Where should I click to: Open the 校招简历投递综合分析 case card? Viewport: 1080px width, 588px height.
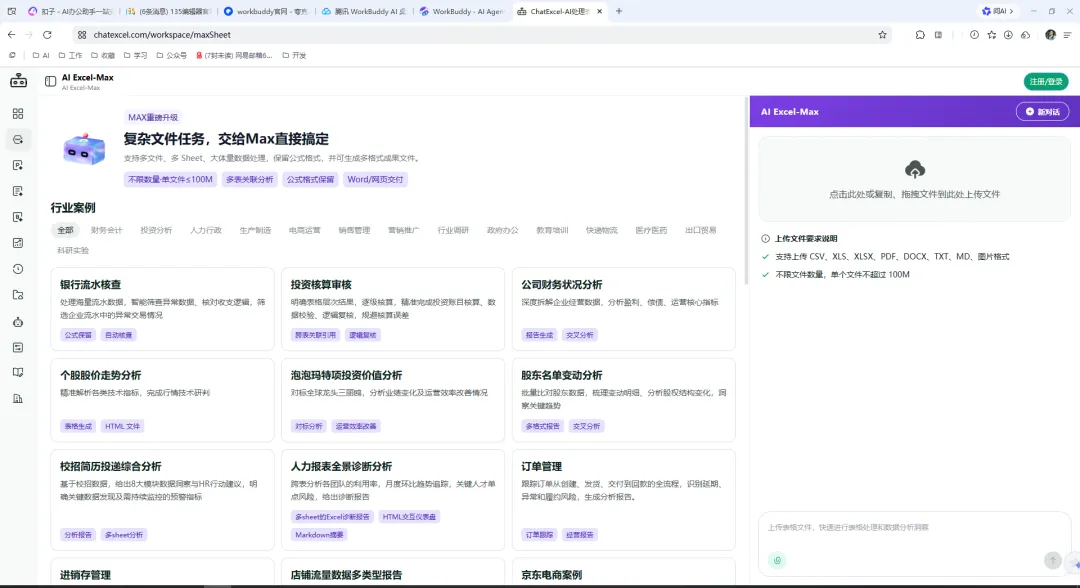[163, 500]
